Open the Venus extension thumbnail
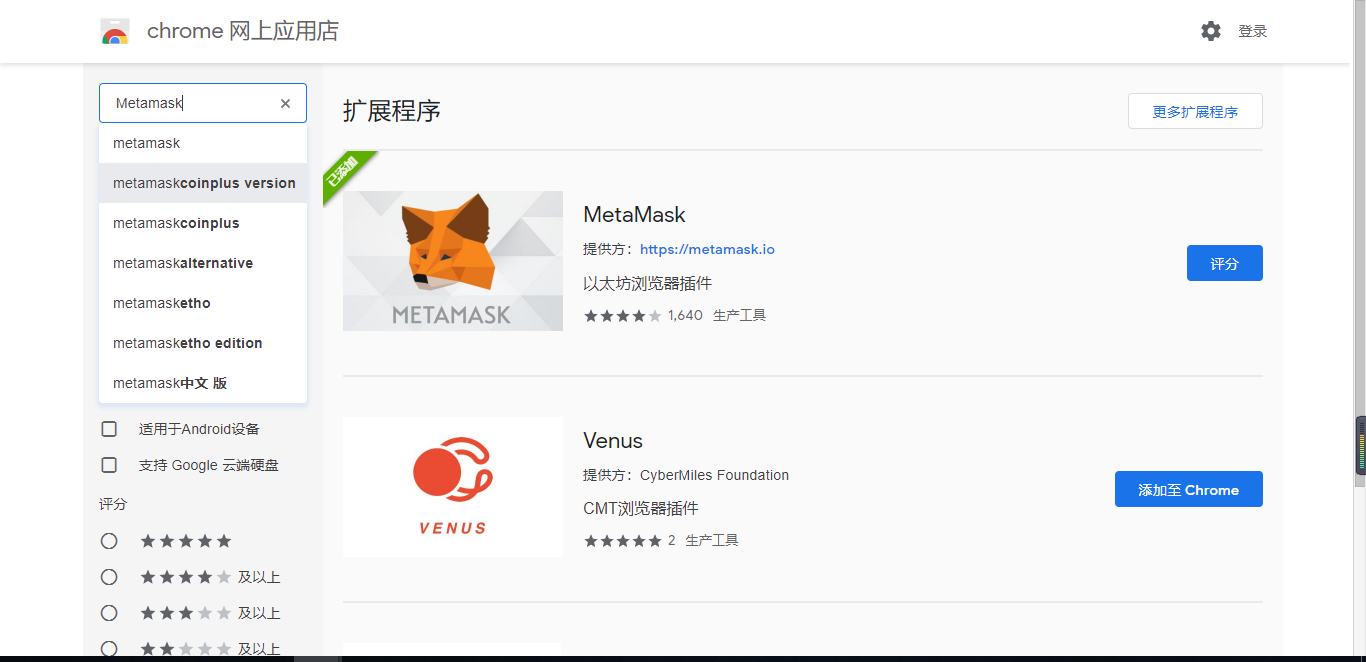Viewport: 1366px width, 662px height. (x=453, y=487)
